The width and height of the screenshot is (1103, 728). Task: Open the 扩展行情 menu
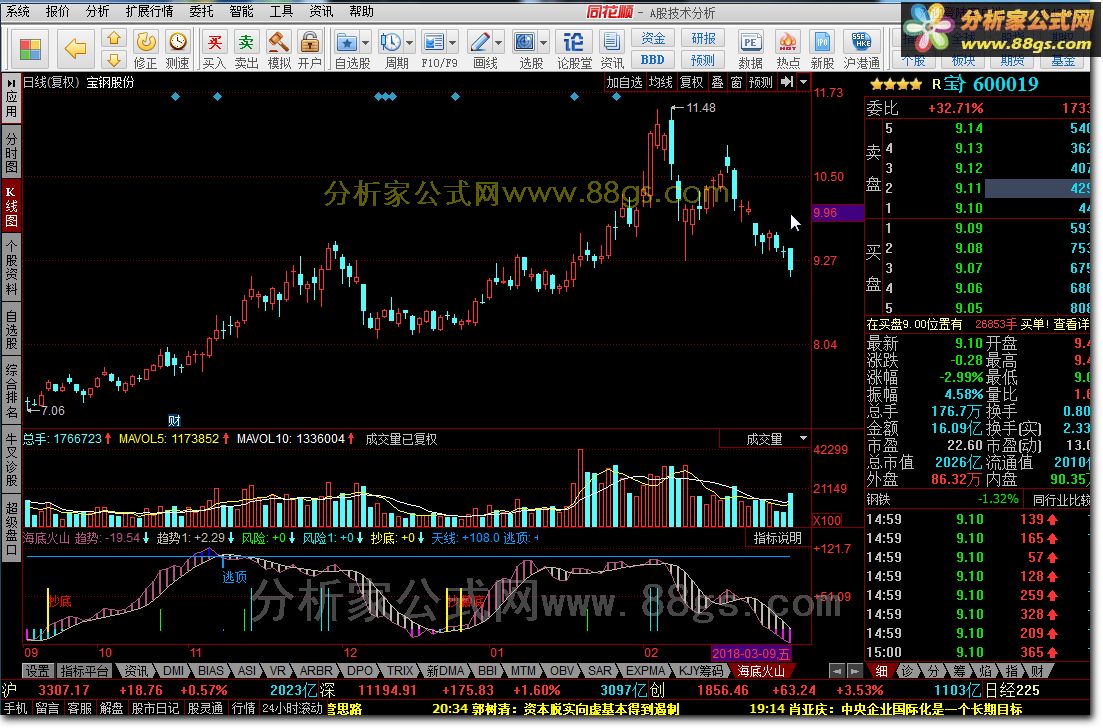pos(149,11)
